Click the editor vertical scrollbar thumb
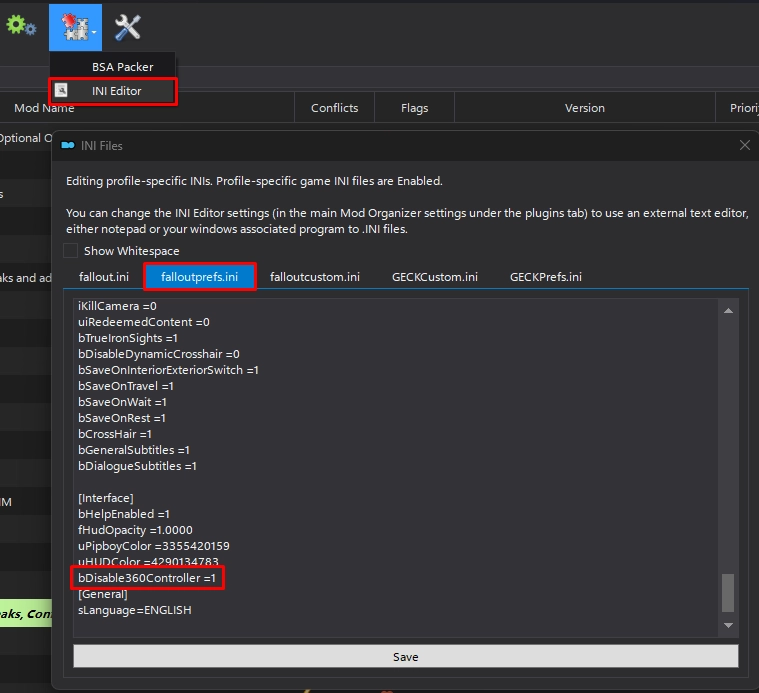Viewport: 759px width, 693px height. 728,593
